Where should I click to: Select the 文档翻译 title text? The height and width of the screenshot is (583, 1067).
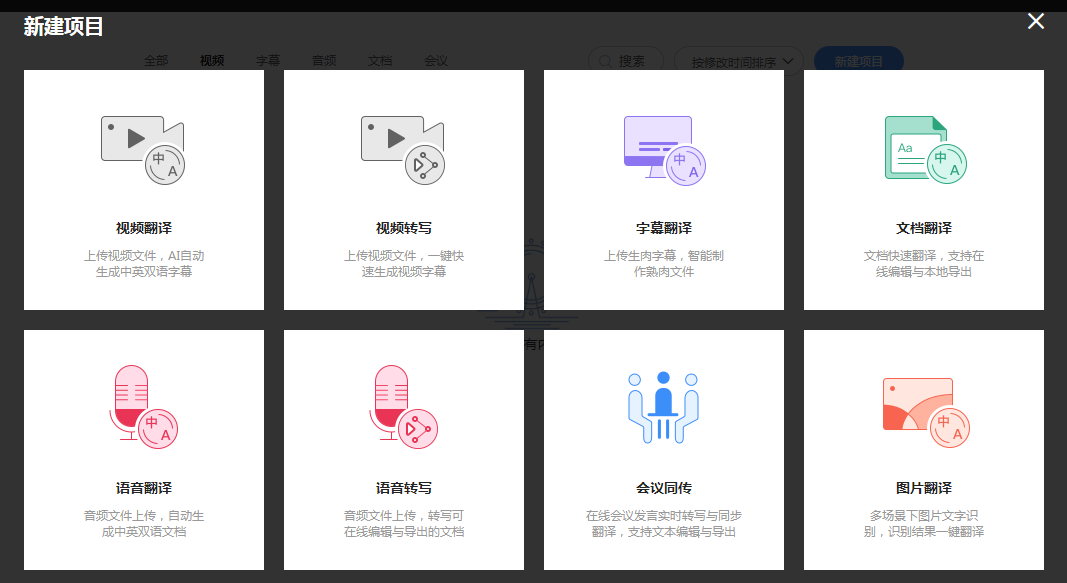click(x=923, y=228)
